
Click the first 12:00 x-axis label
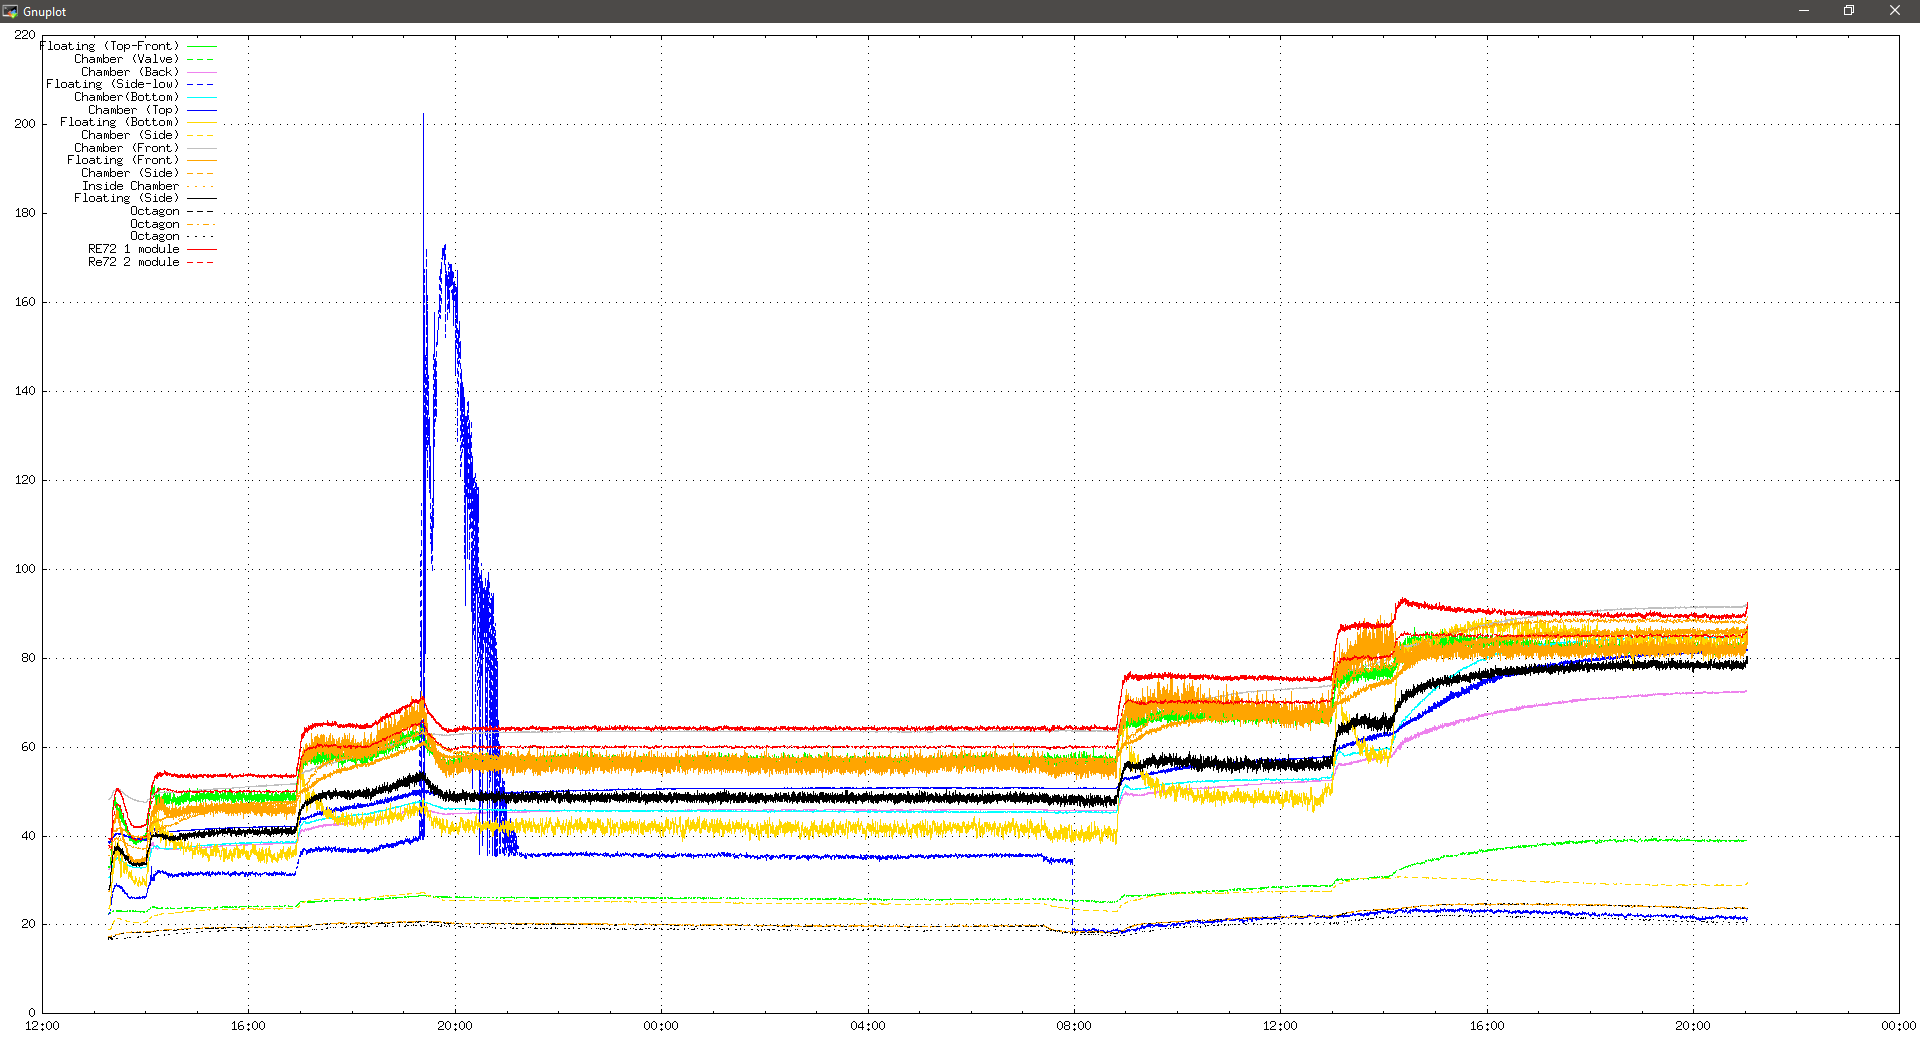tap(42, 1026)
